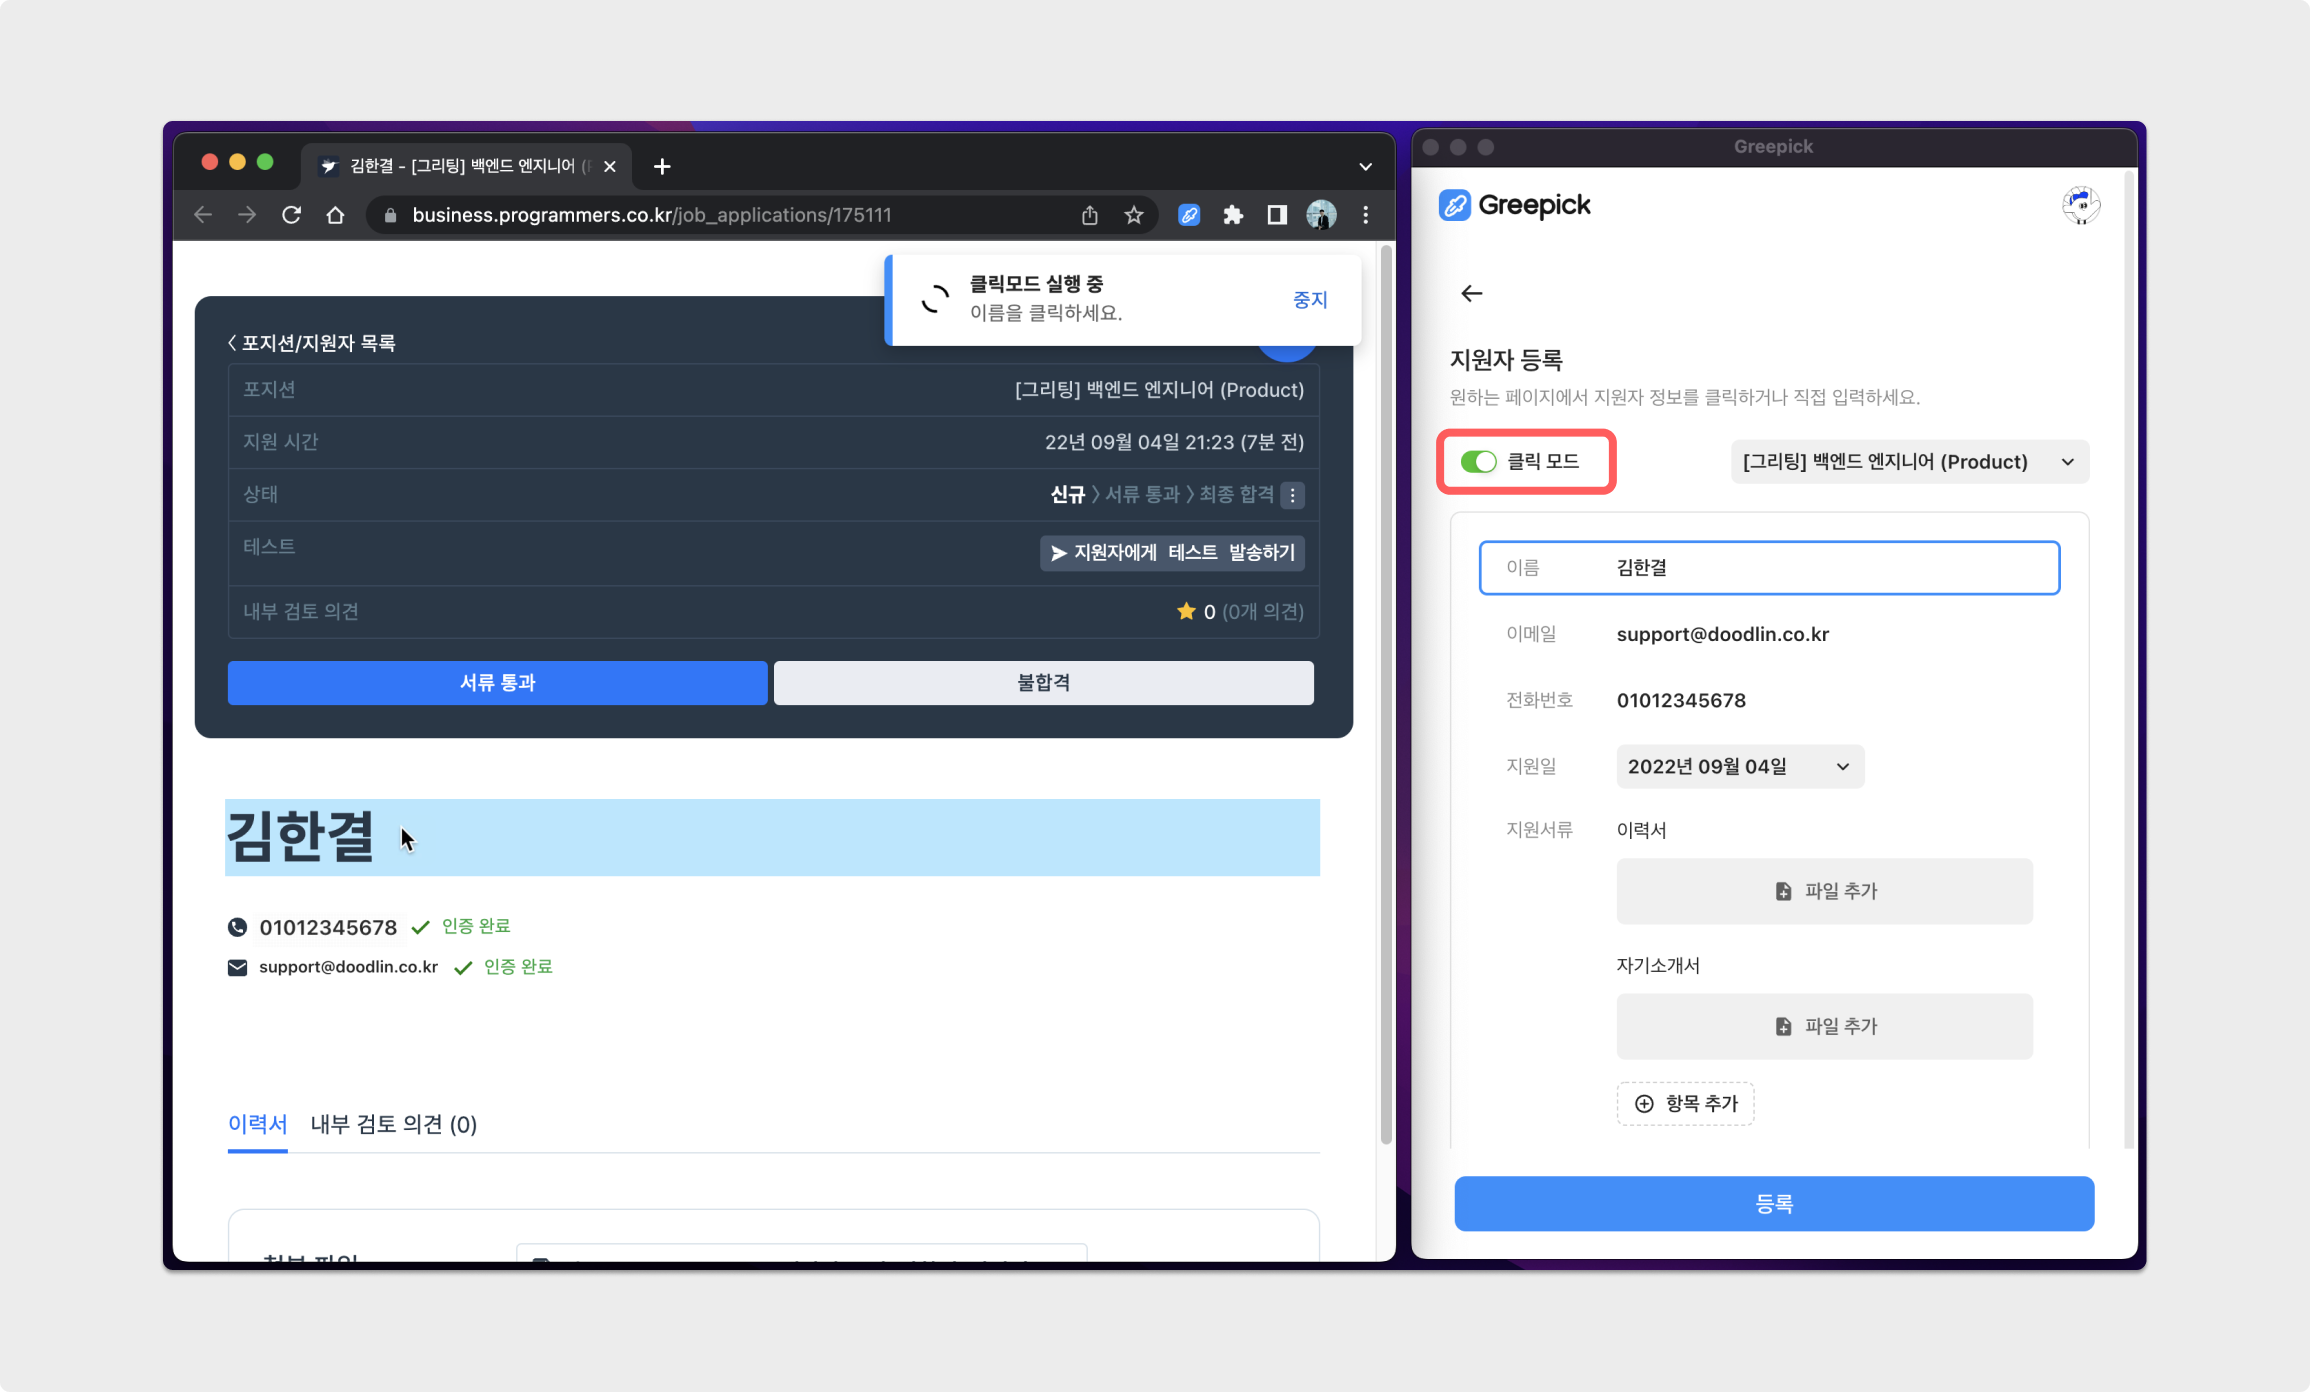The image size is (2310, 1392).
Task: Click the share icon in address bar
Action: [1090, 215]
